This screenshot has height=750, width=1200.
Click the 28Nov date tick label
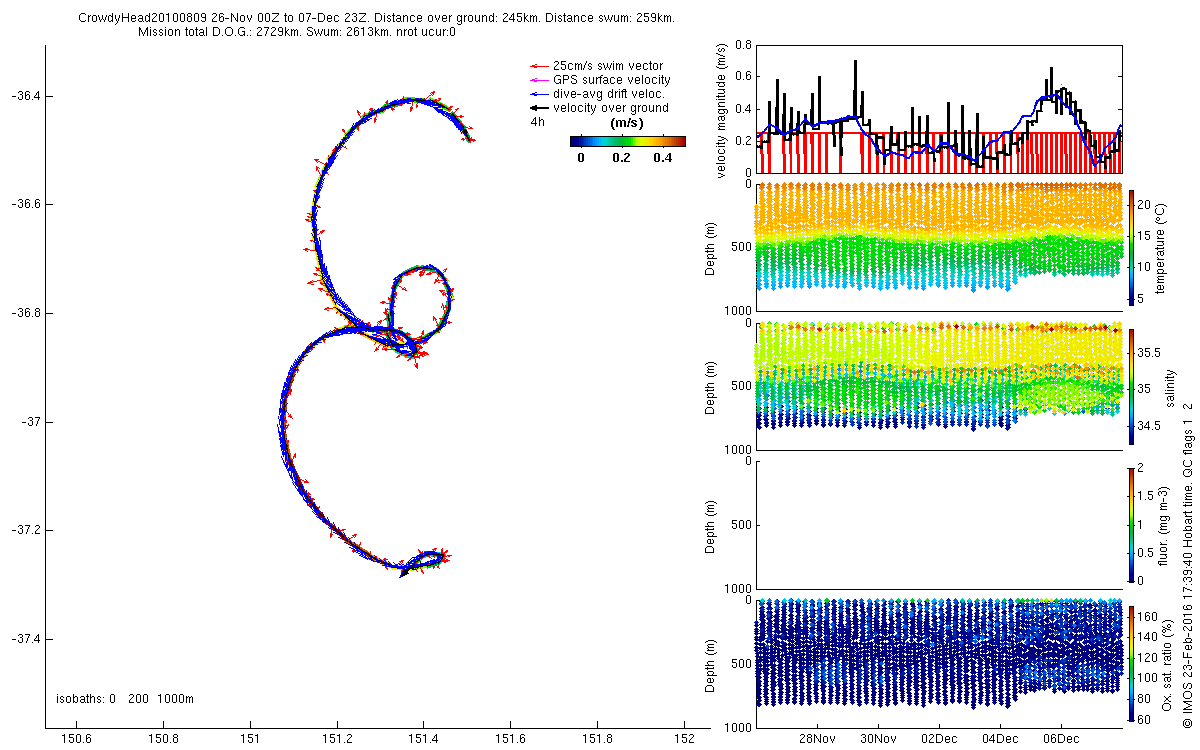pyautogui.click(x=817, y=739)
